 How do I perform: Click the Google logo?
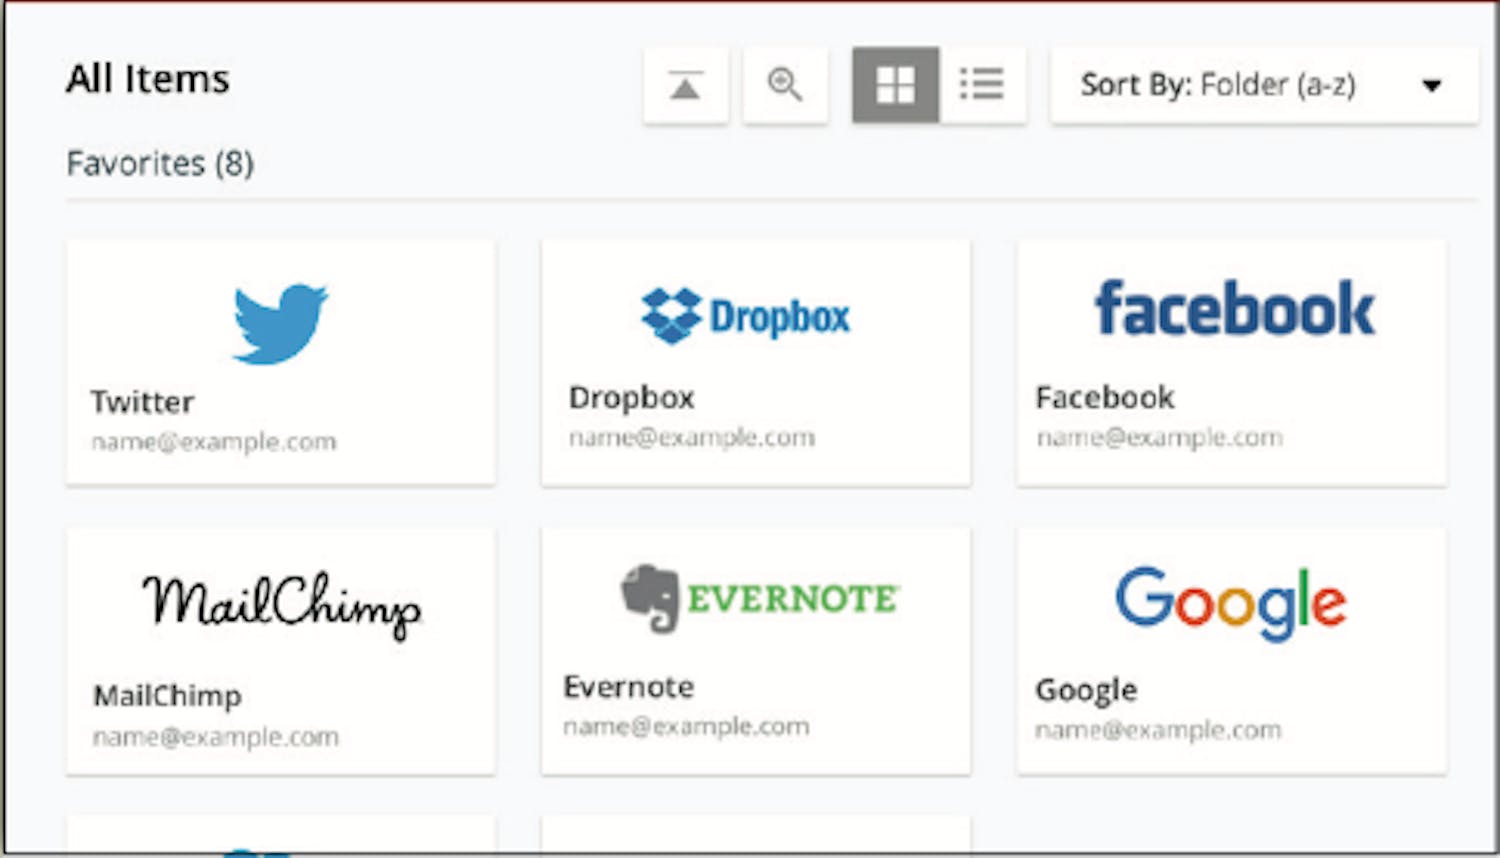point(1231,603)
